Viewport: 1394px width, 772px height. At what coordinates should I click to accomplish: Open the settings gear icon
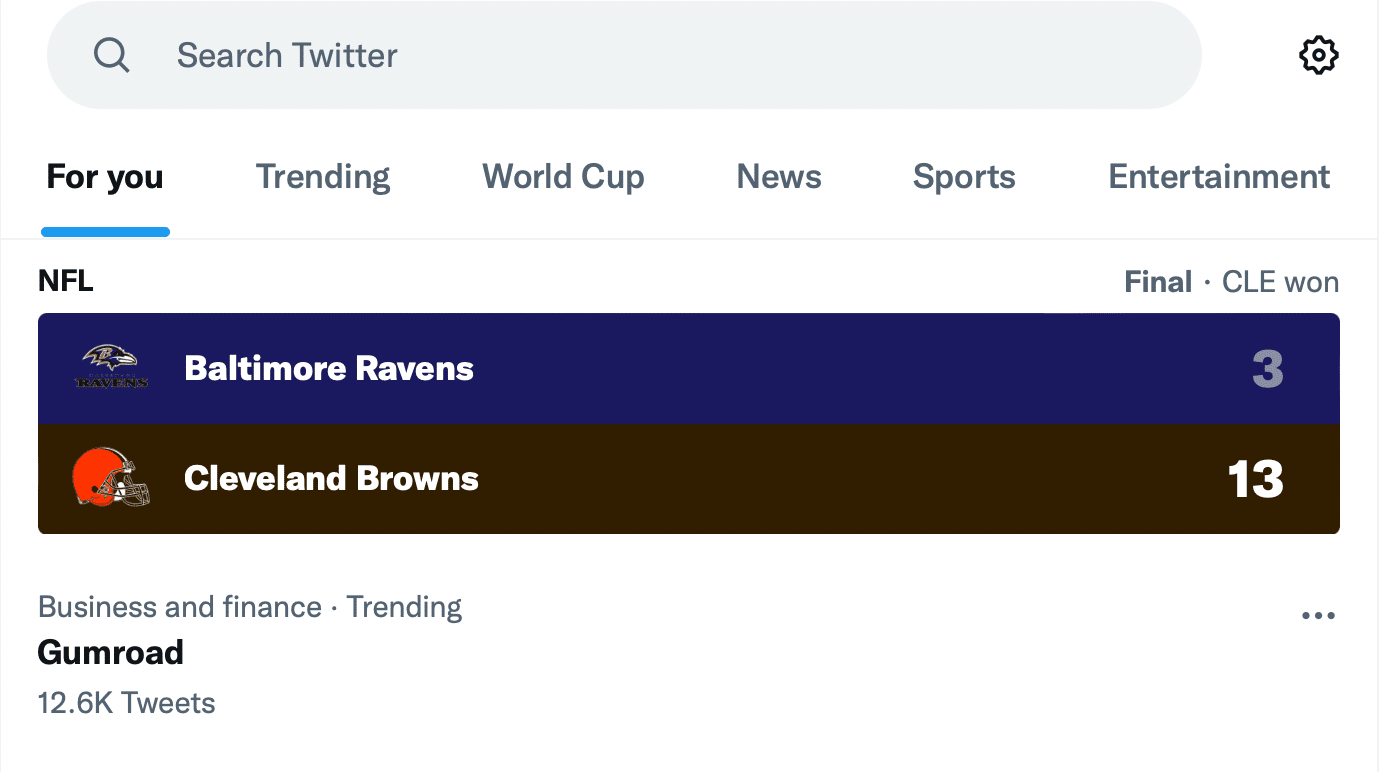[x=1318, y=55]
